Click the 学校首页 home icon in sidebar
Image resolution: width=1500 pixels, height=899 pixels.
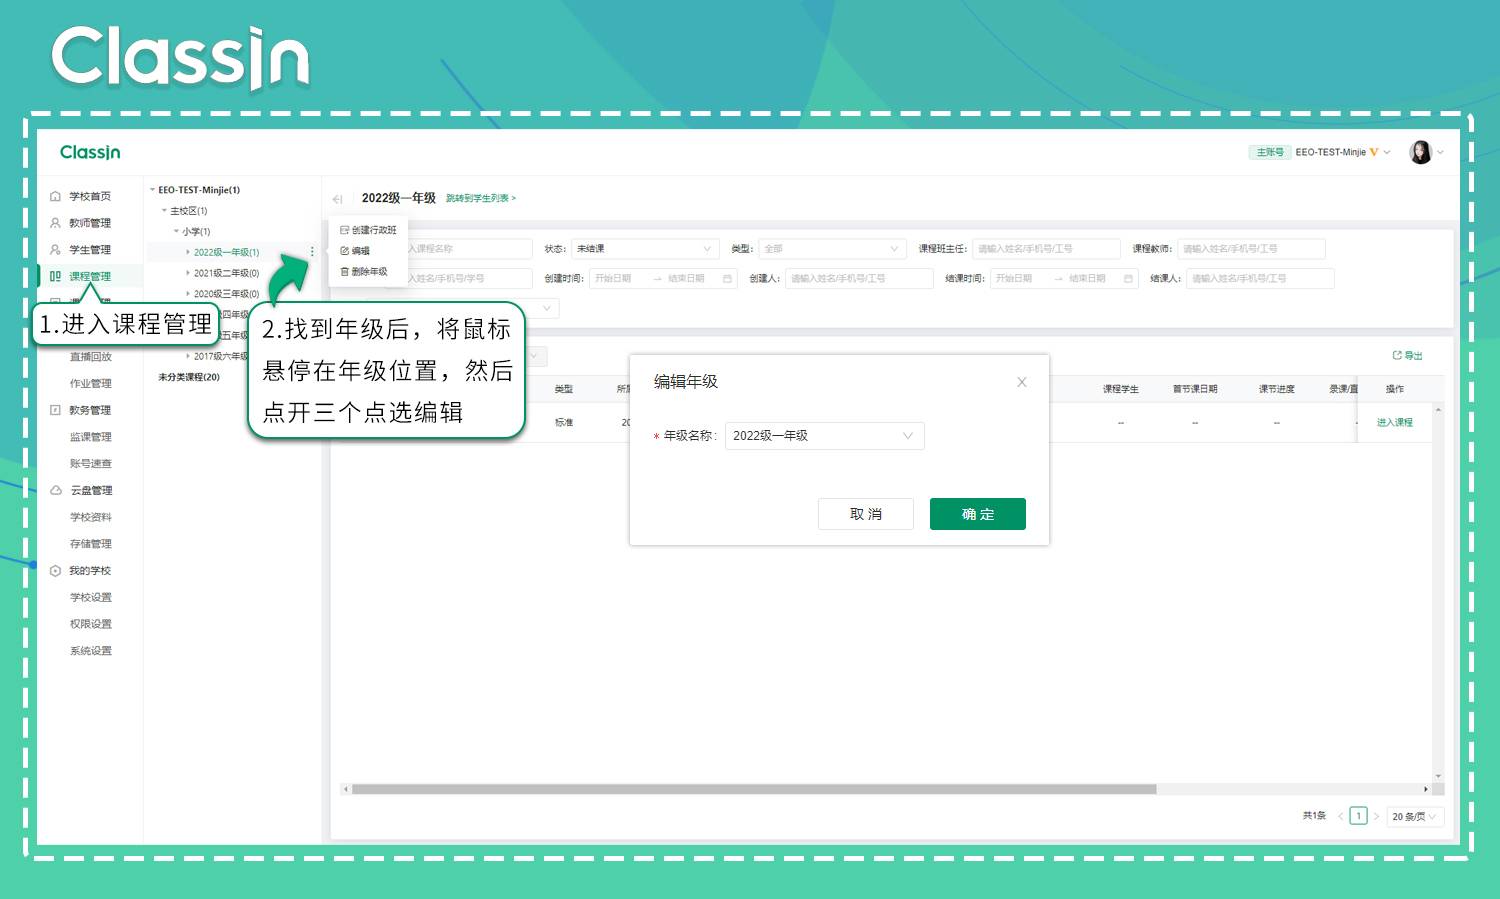tap(55, 196)
